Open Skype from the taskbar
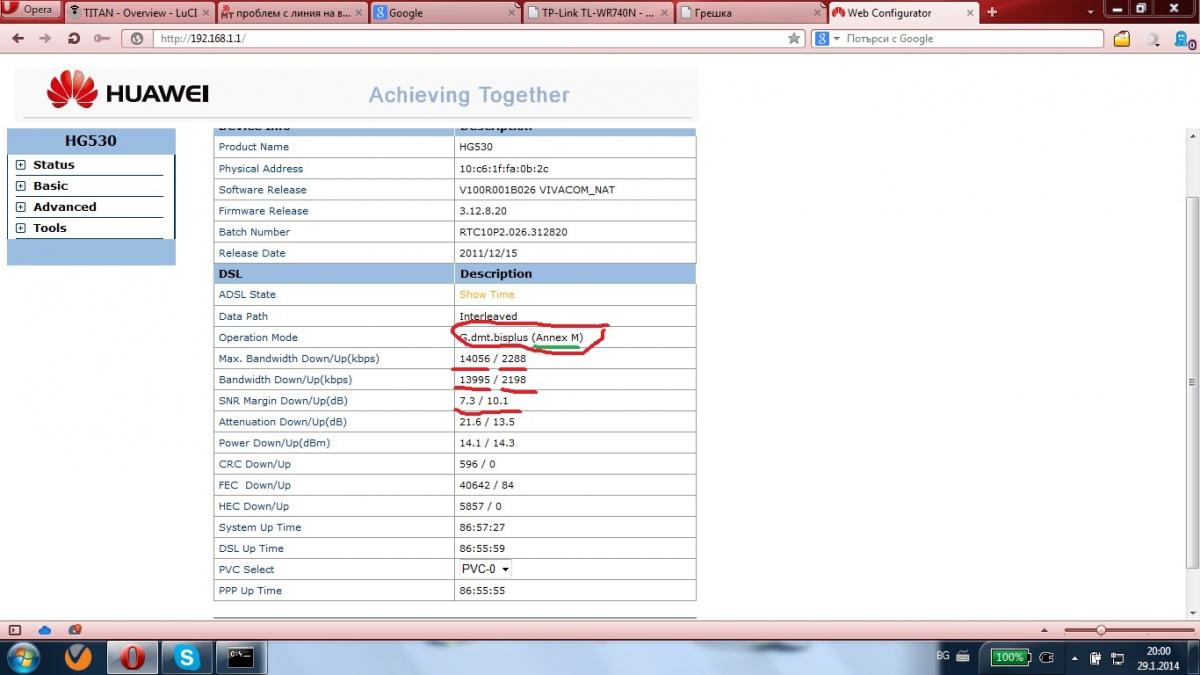1200x675 pixels. click(186, 657)
